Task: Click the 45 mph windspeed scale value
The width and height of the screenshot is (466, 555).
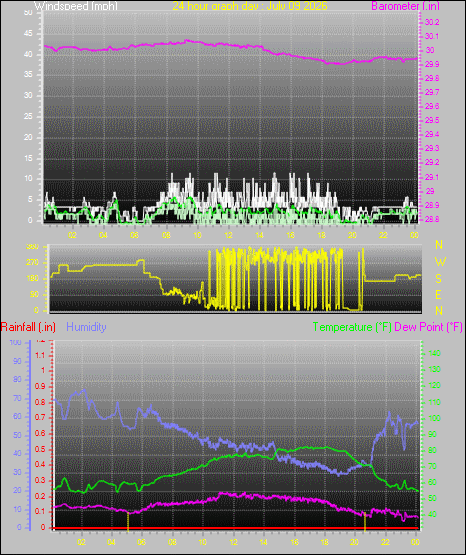Action: point(28,34)
